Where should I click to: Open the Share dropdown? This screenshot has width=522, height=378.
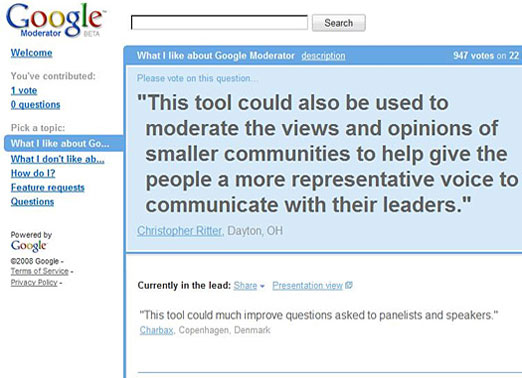(x=249, y=286)
